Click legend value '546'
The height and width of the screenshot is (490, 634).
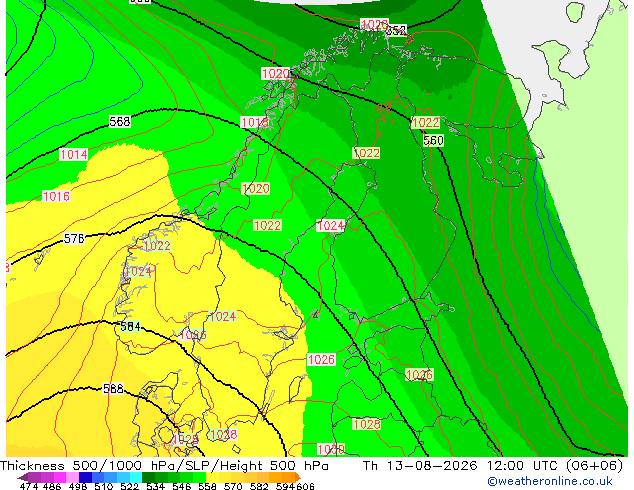[x=182, y=486]
